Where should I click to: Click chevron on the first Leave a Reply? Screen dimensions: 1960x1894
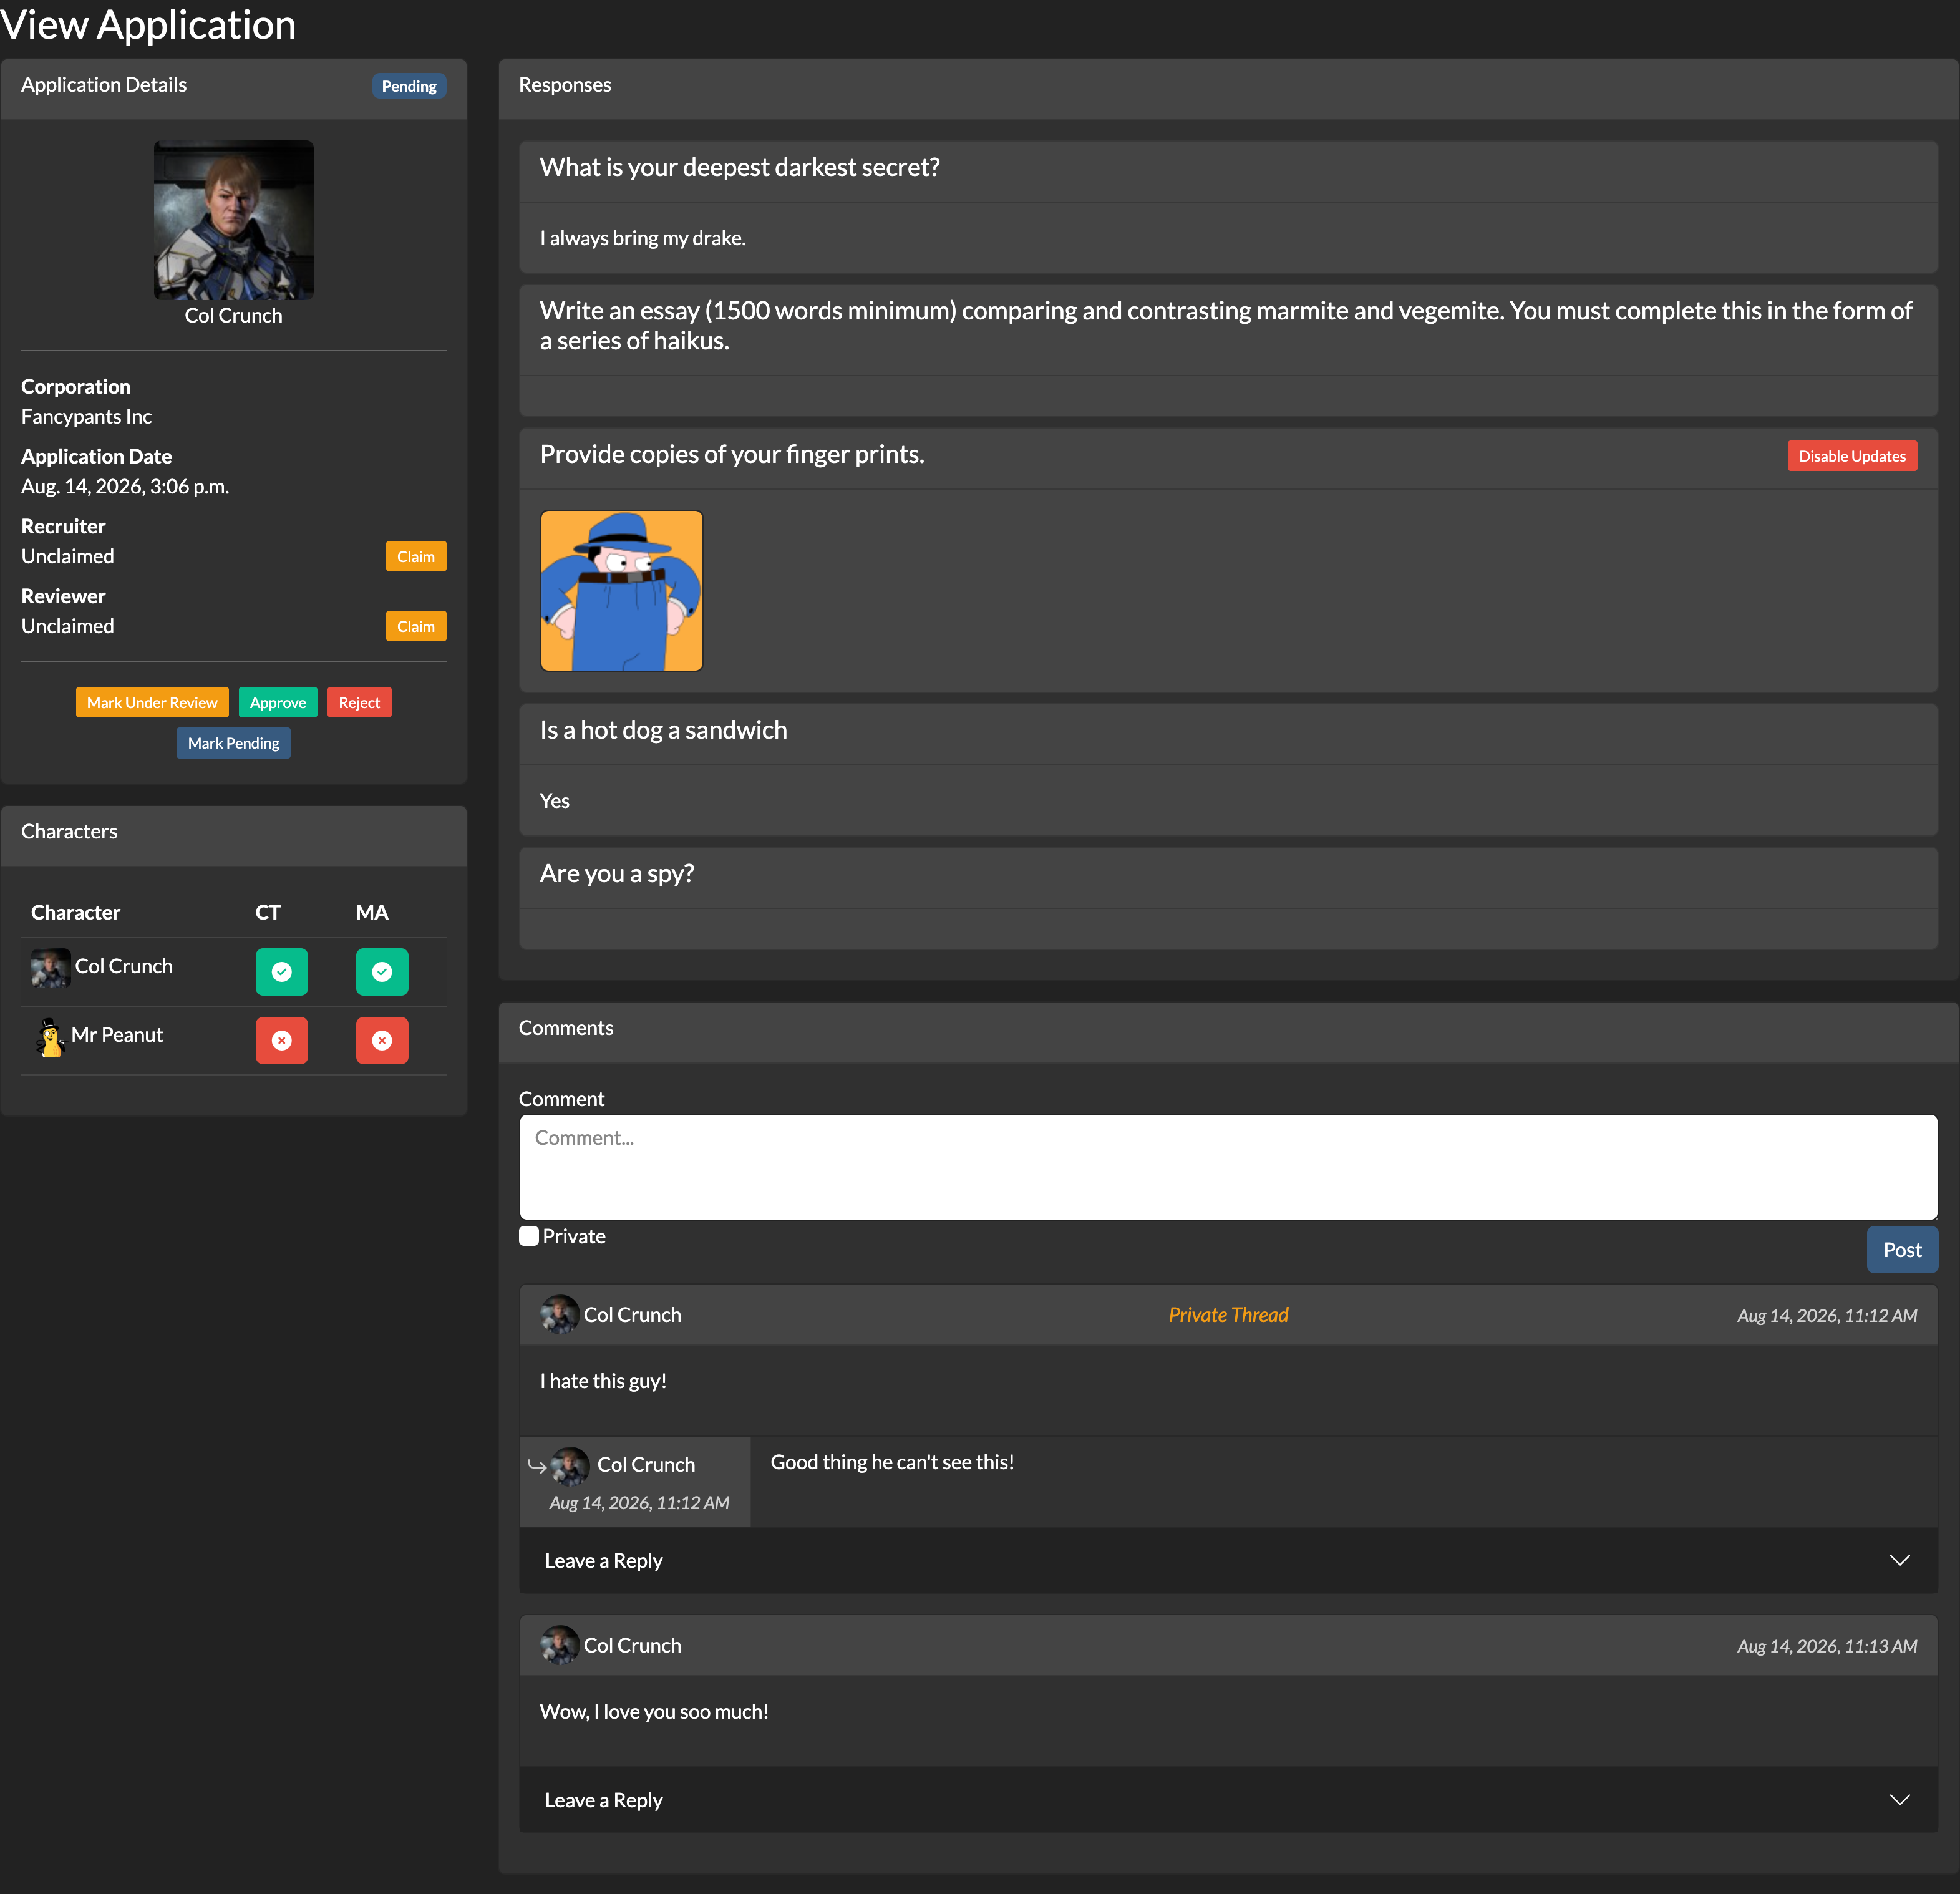click(x=1899, y=1560)
